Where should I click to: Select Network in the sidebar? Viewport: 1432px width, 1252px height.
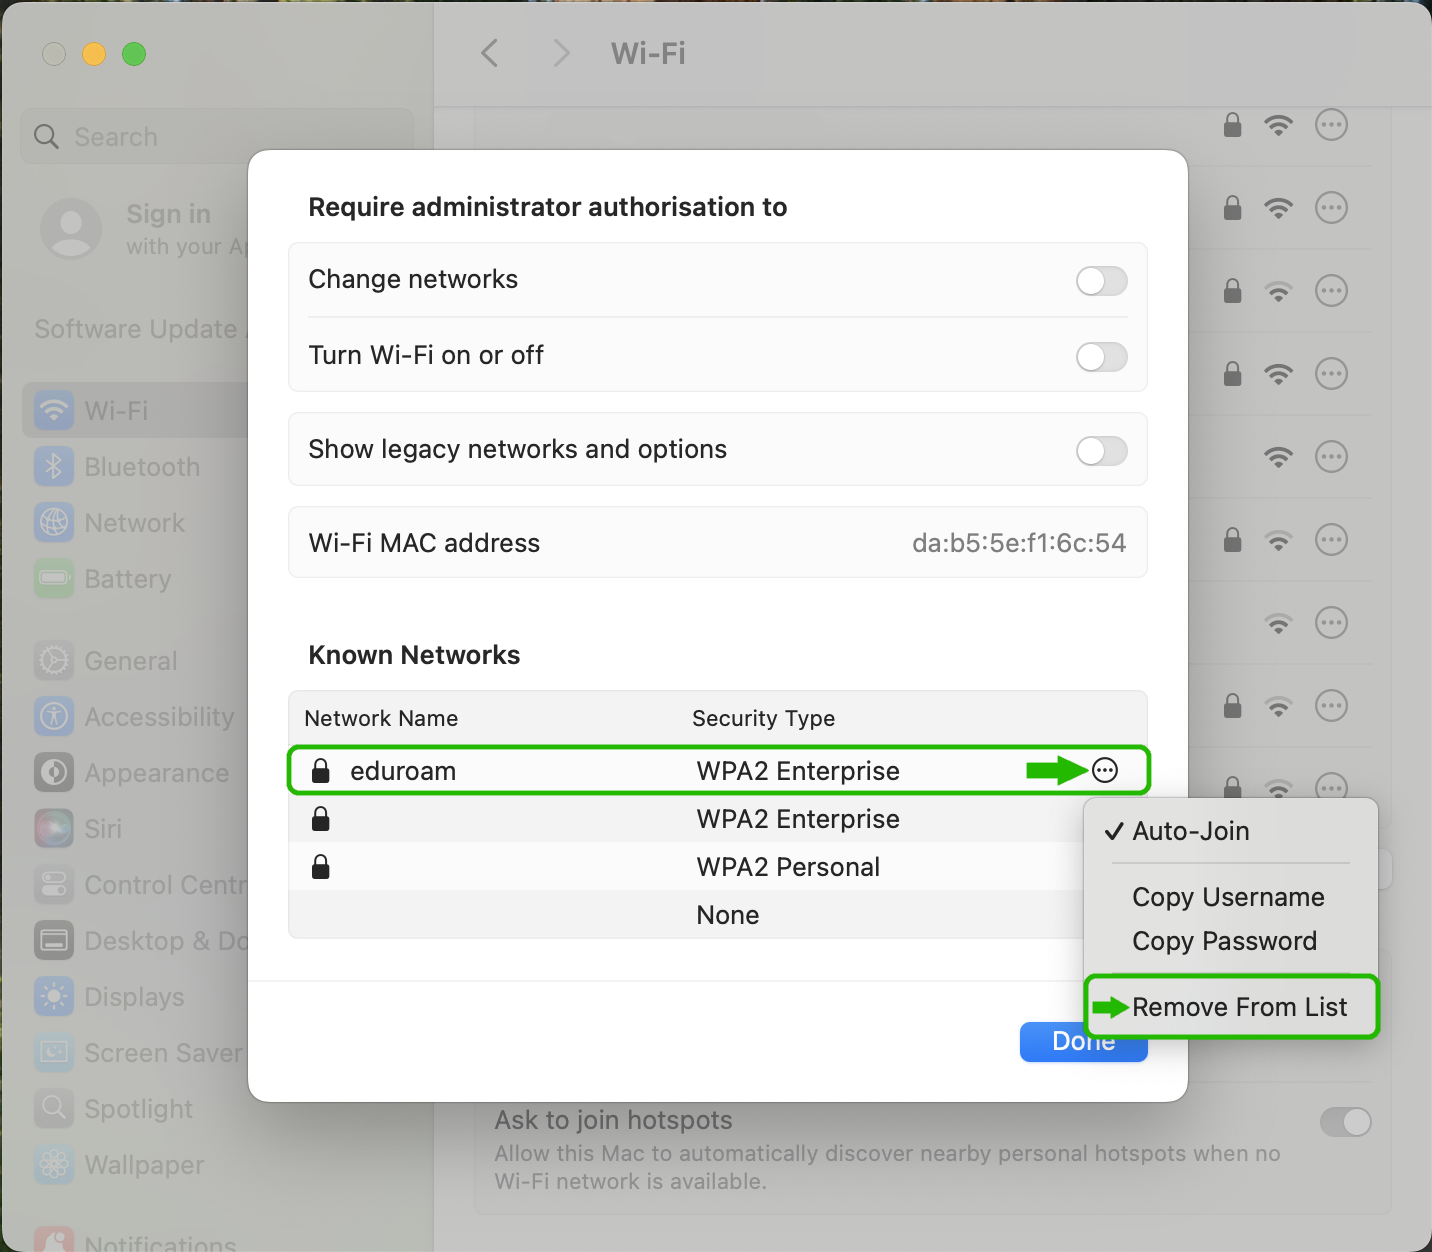[134, 522]
